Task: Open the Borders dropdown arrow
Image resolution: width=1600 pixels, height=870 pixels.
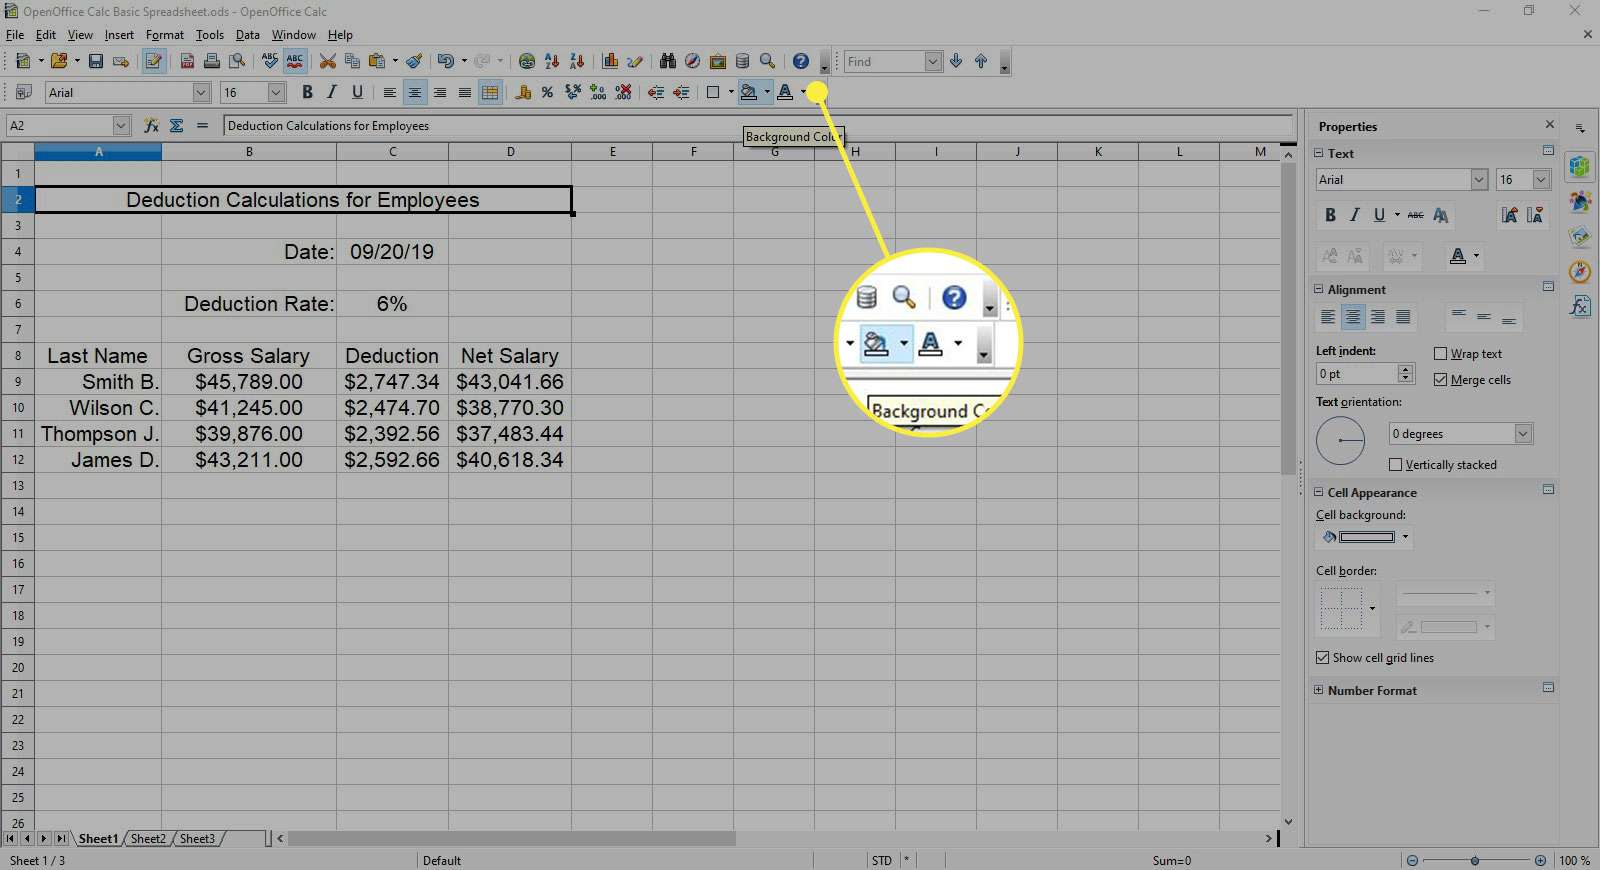Action: pos(731,92)
